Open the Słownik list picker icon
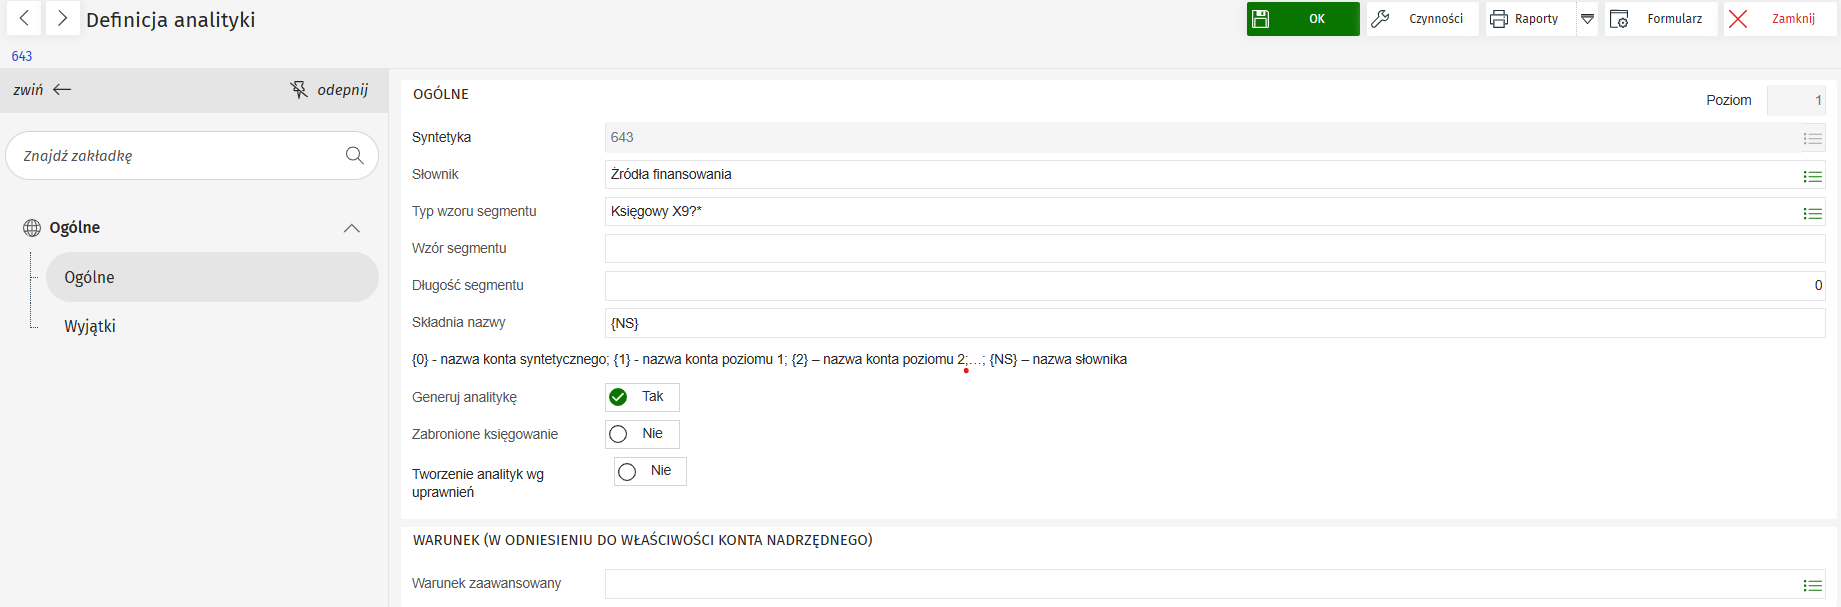 coord(1812,176)
